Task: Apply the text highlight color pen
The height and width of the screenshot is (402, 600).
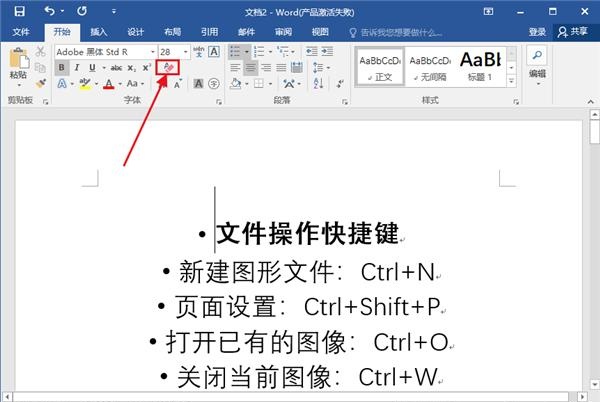Action: coord(84,84)
